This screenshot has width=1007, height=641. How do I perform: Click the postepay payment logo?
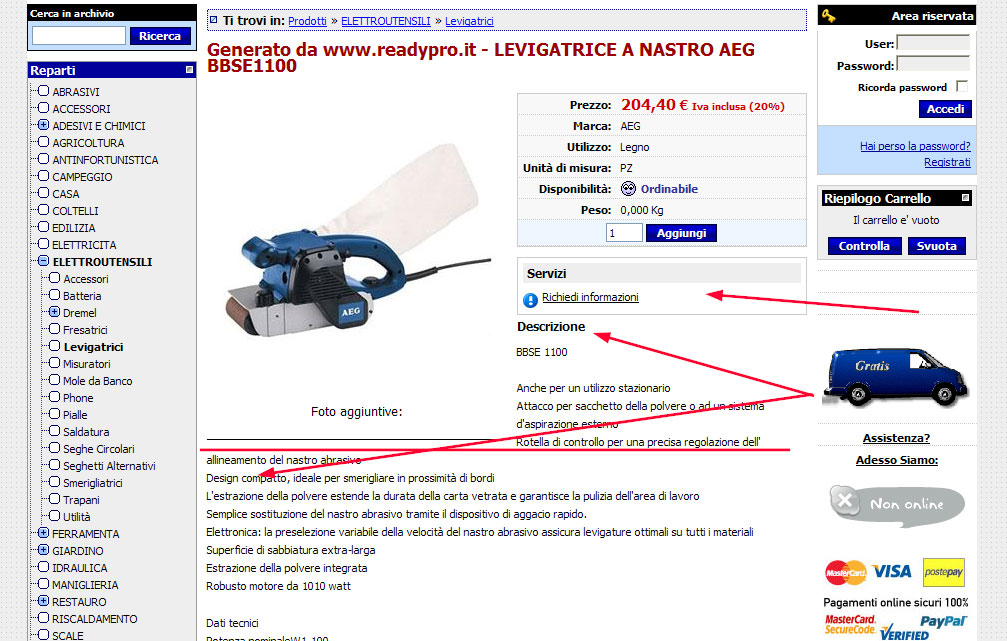pyautogui.click(x=943, y=572)
